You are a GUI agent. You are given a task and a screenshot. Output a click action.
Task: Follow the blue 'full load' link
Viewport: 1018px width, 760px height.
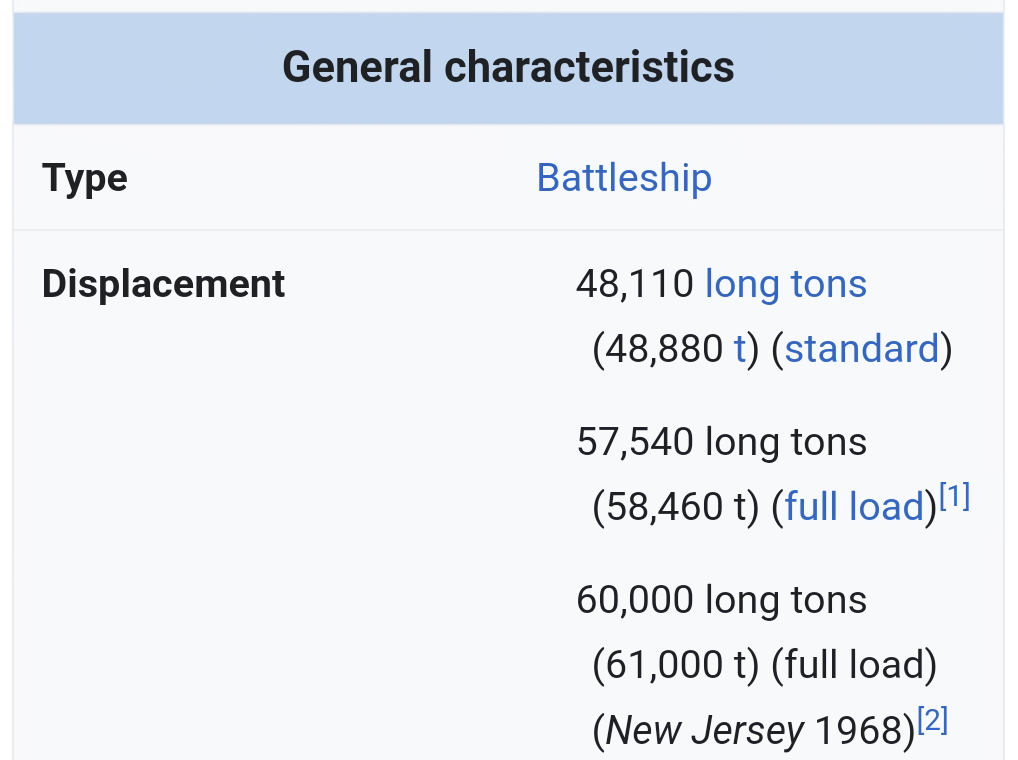[x=855, y=507]
